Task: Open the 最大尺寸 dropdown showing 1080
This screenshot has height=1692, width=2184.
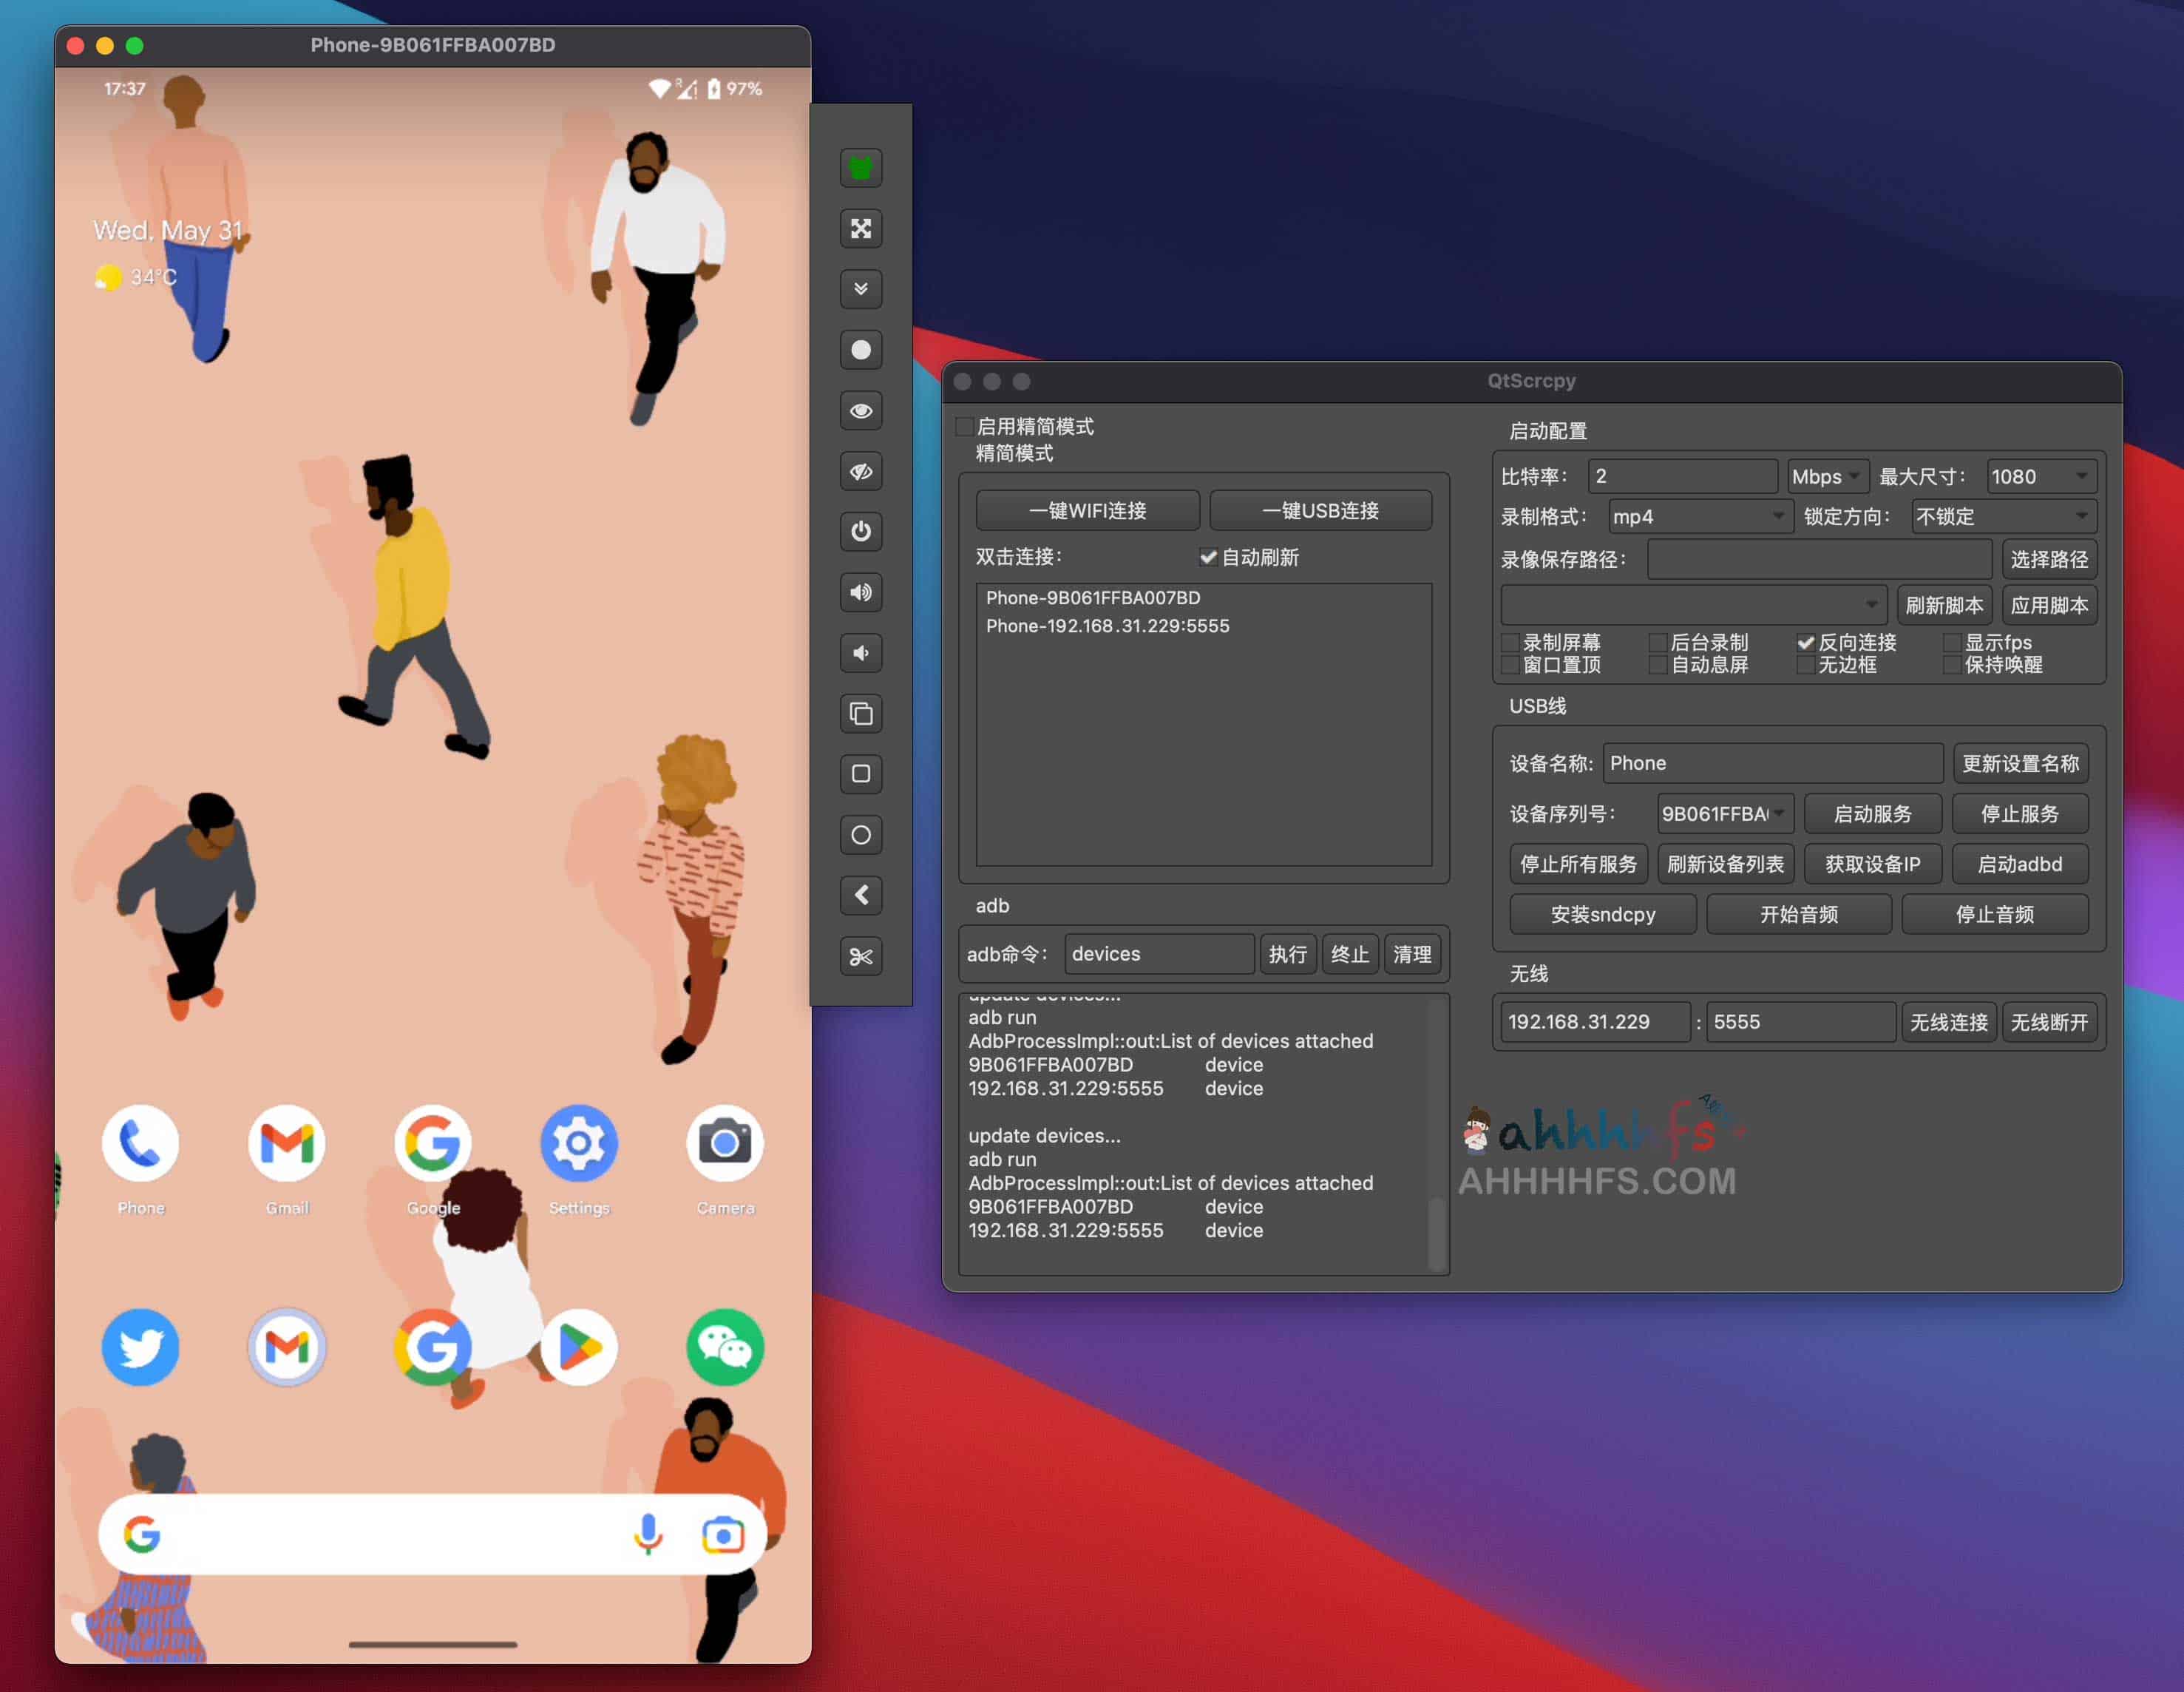Action: point(2040,476)
